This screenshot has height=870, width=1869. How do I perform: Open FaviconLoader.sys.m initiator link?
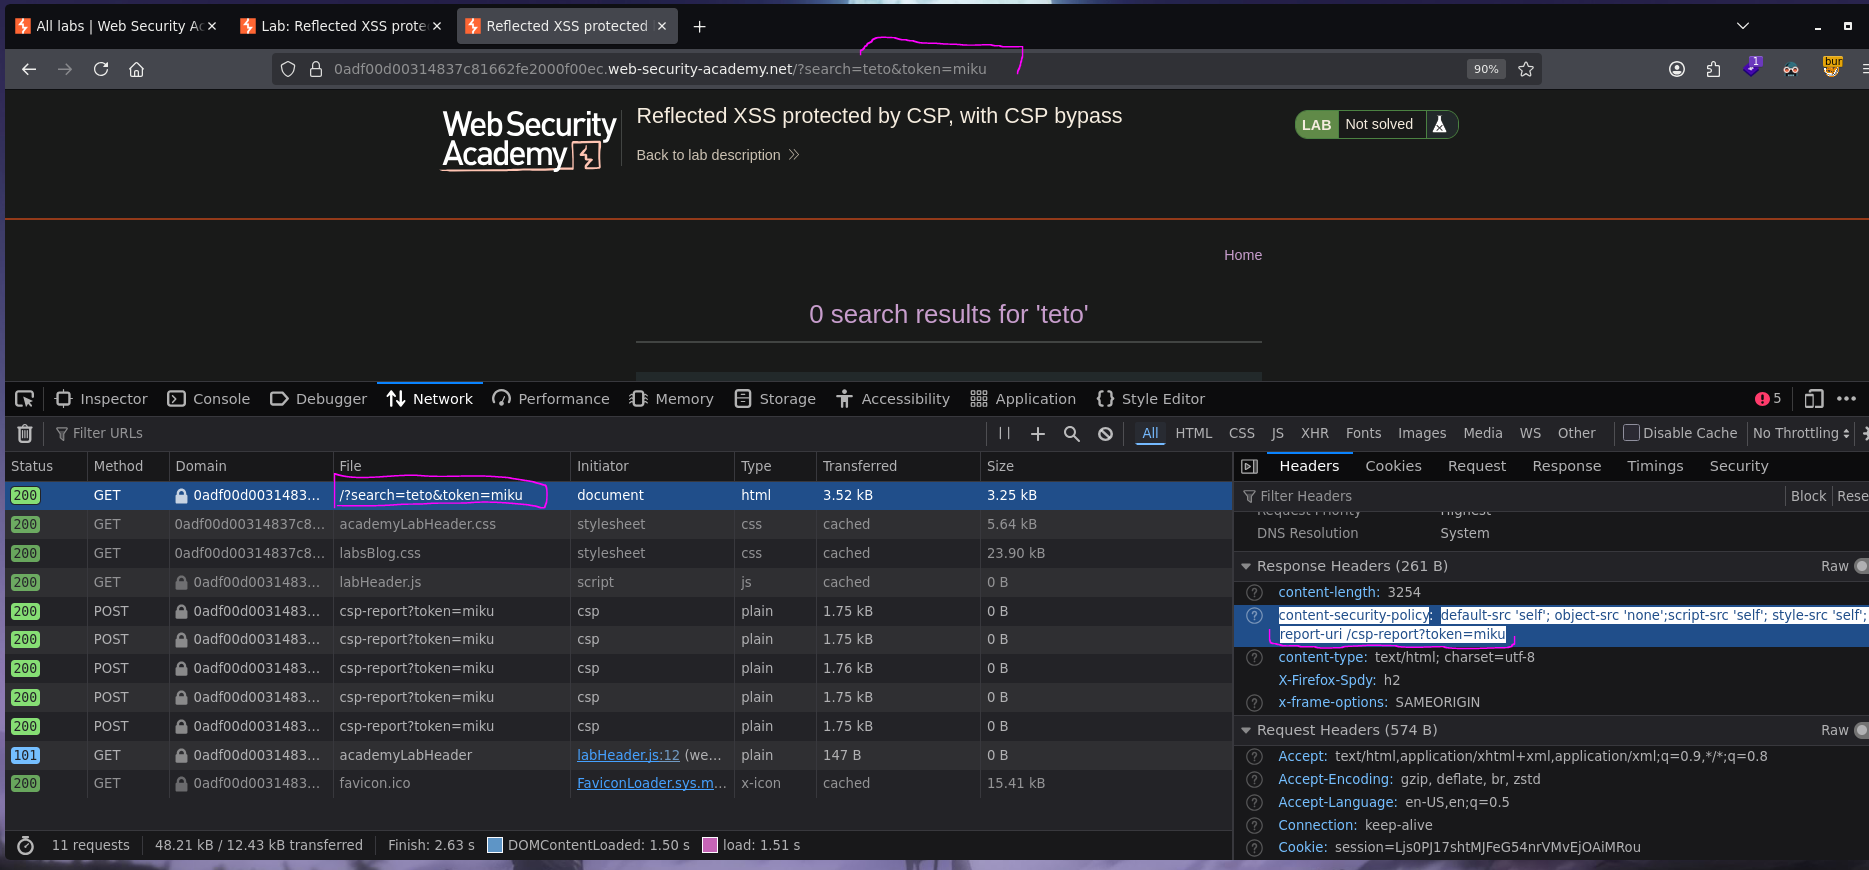(x=651, y=784)
